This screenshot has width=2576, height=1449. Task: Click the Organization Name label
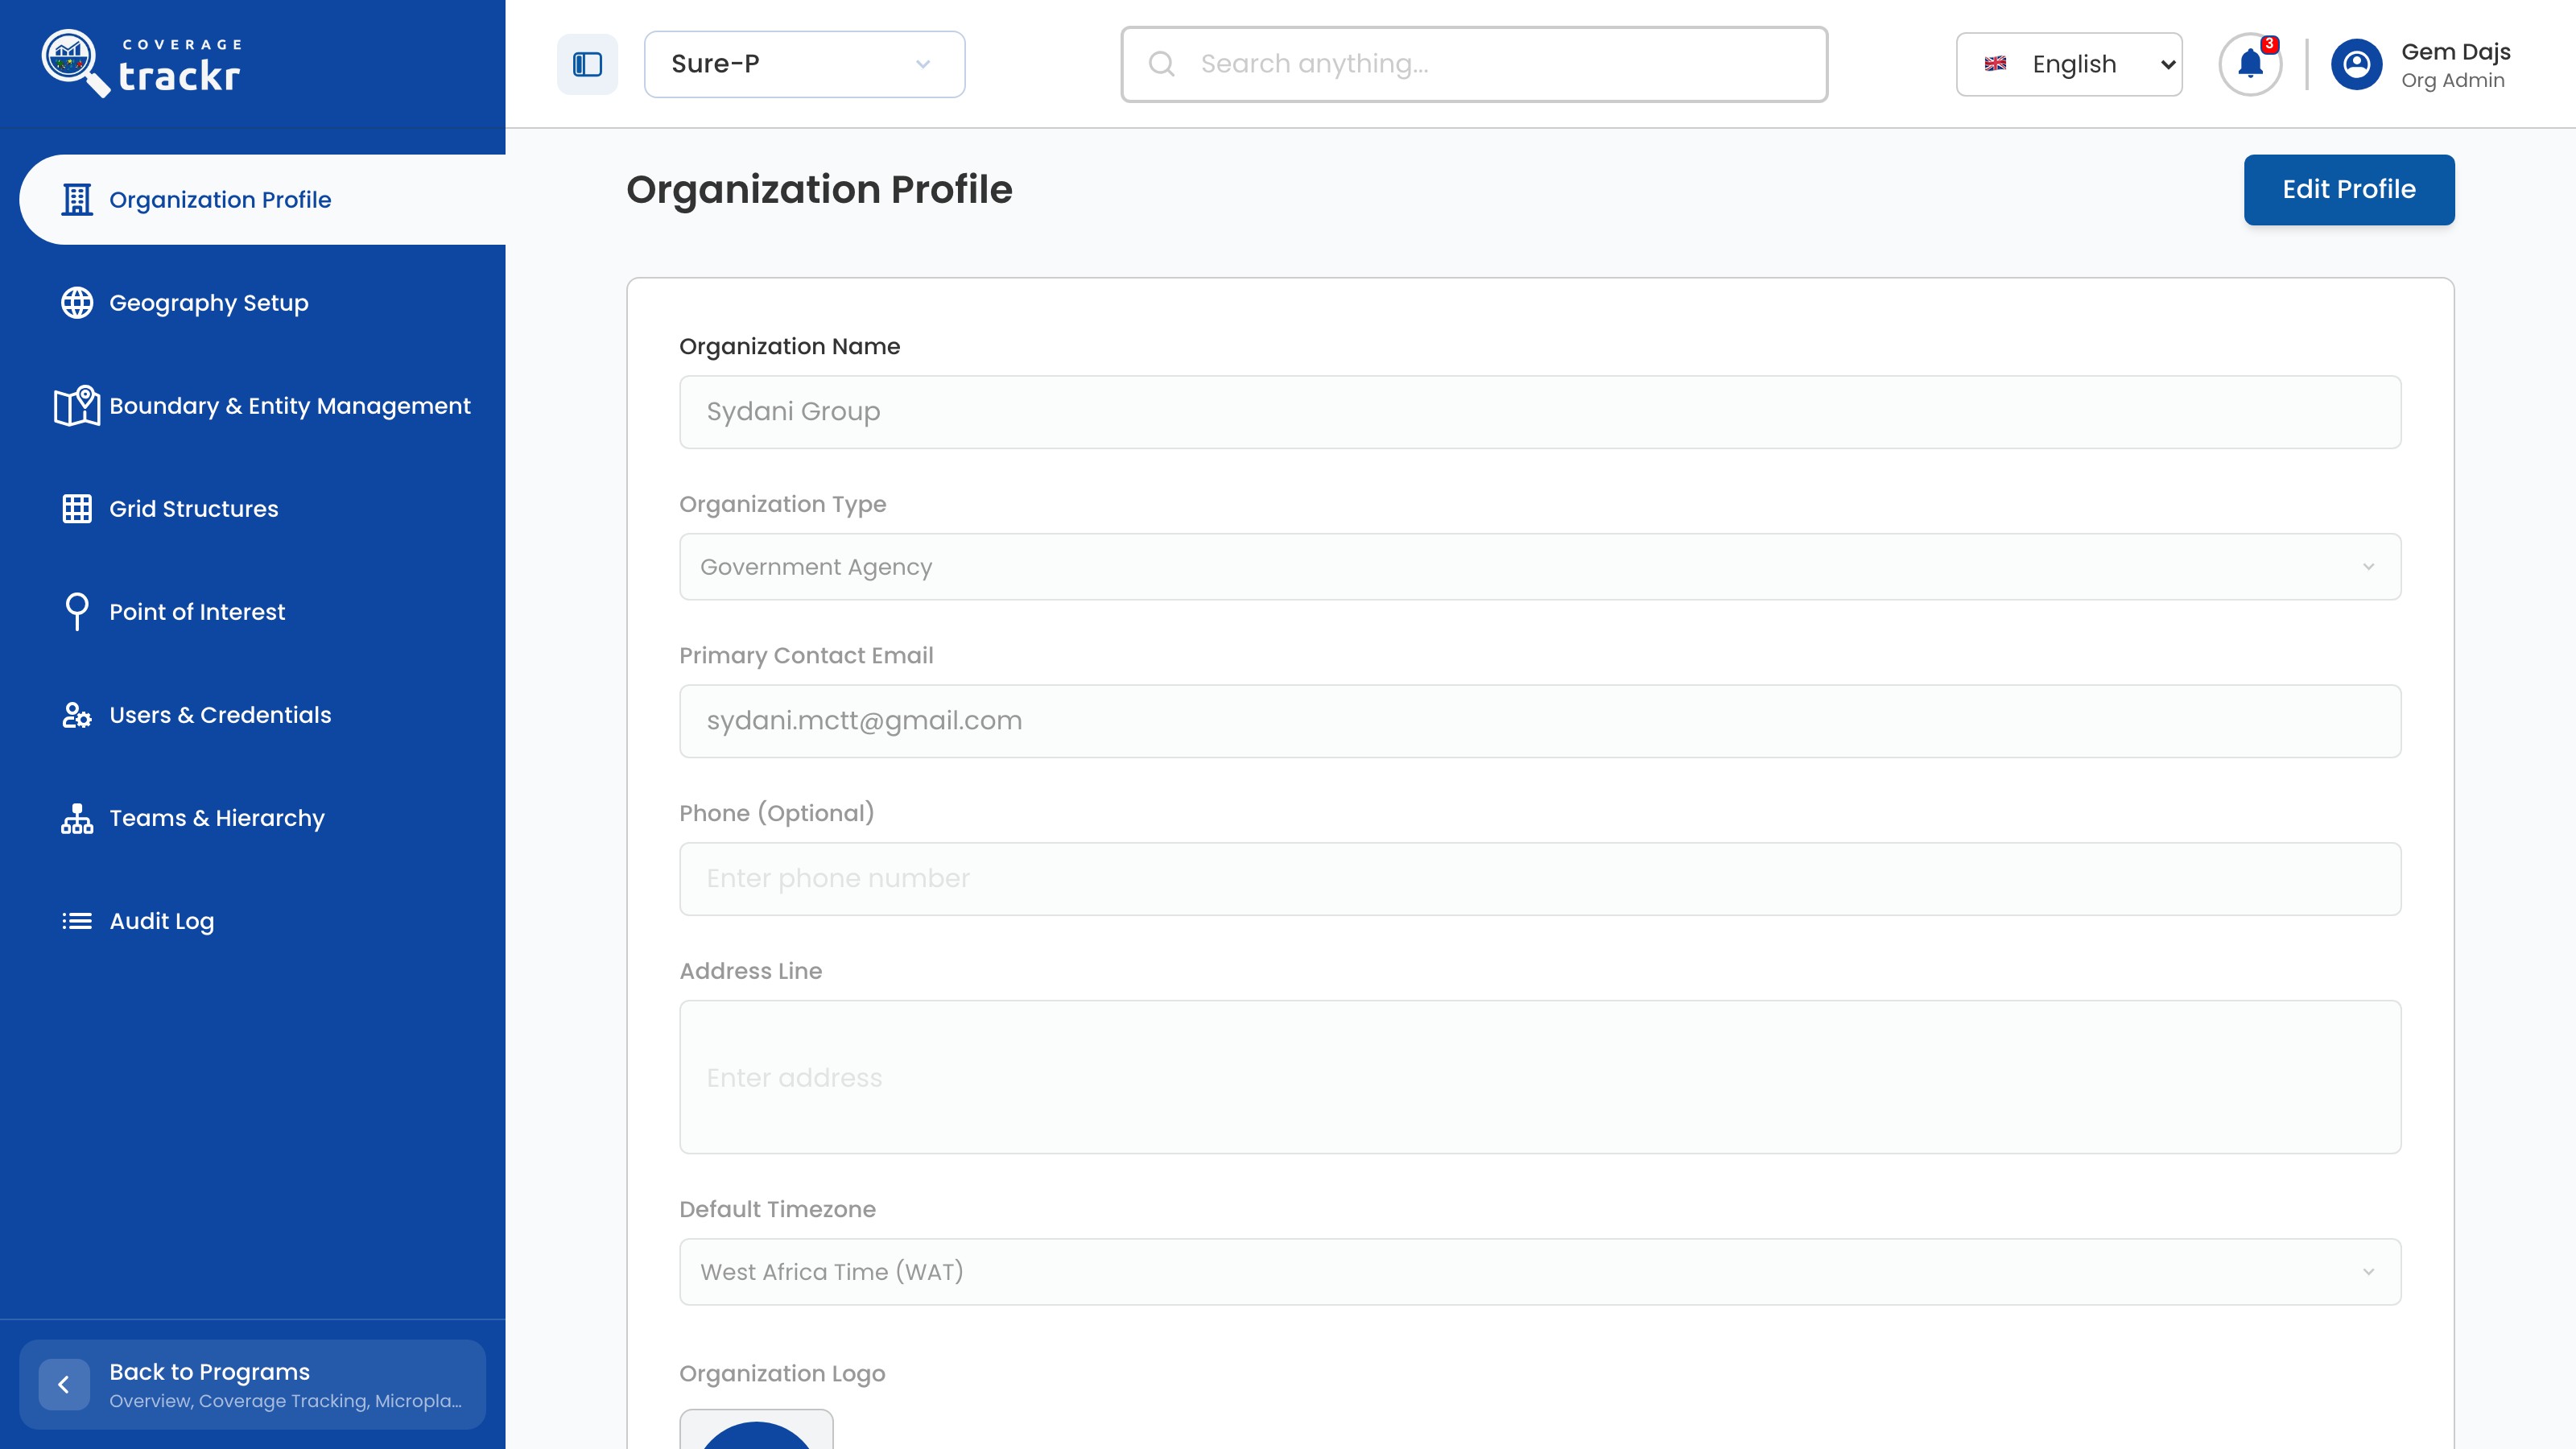point(789,346)
